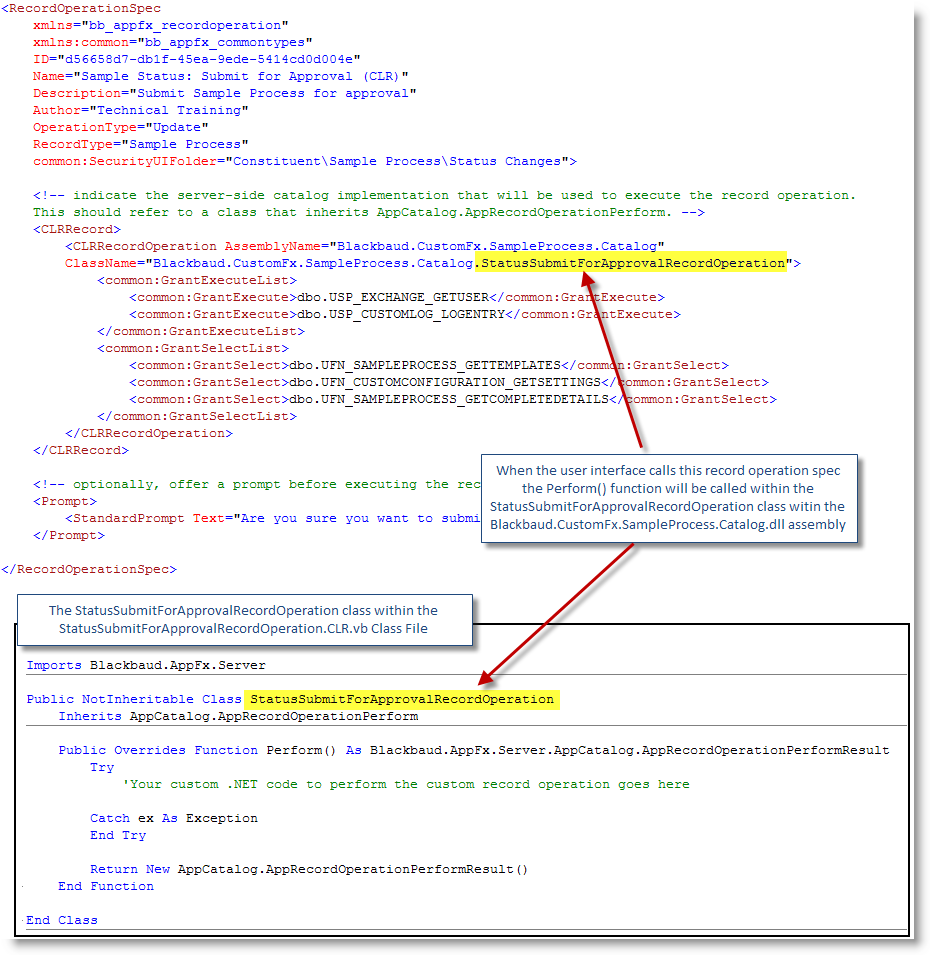Select the dbo.USP_CUSTOMLOG_LOGENTRY grant entry

click(405, 315)
